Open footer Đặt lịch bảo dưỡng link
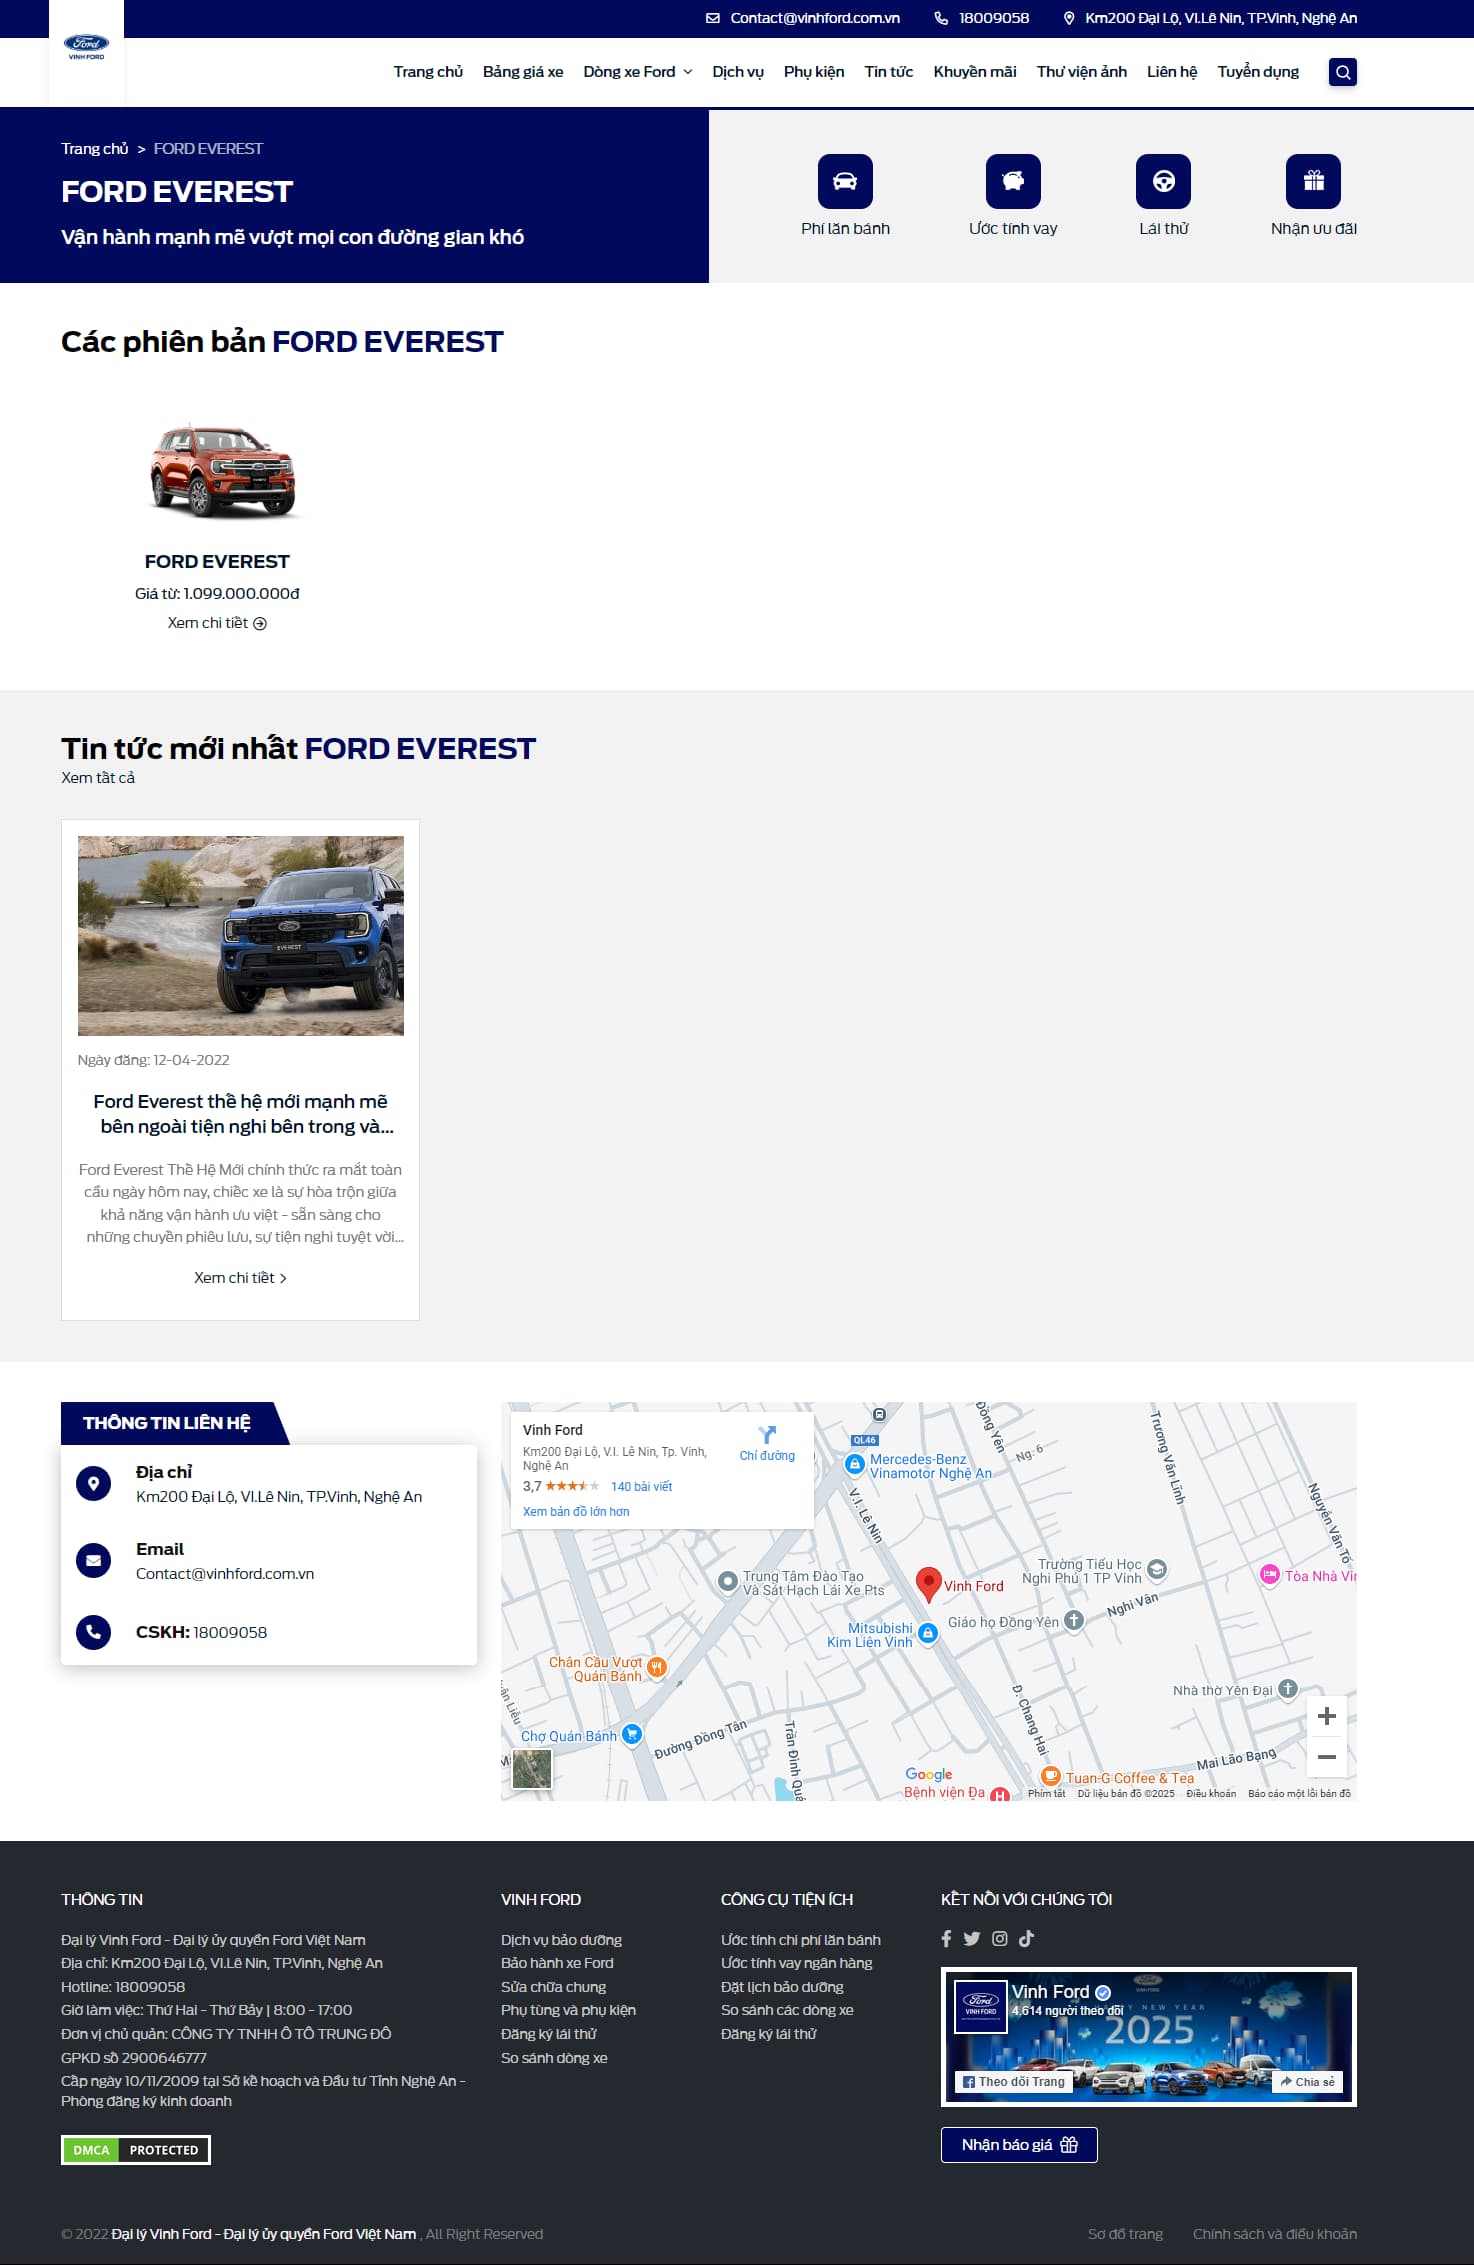 (x=782, y=1987)
